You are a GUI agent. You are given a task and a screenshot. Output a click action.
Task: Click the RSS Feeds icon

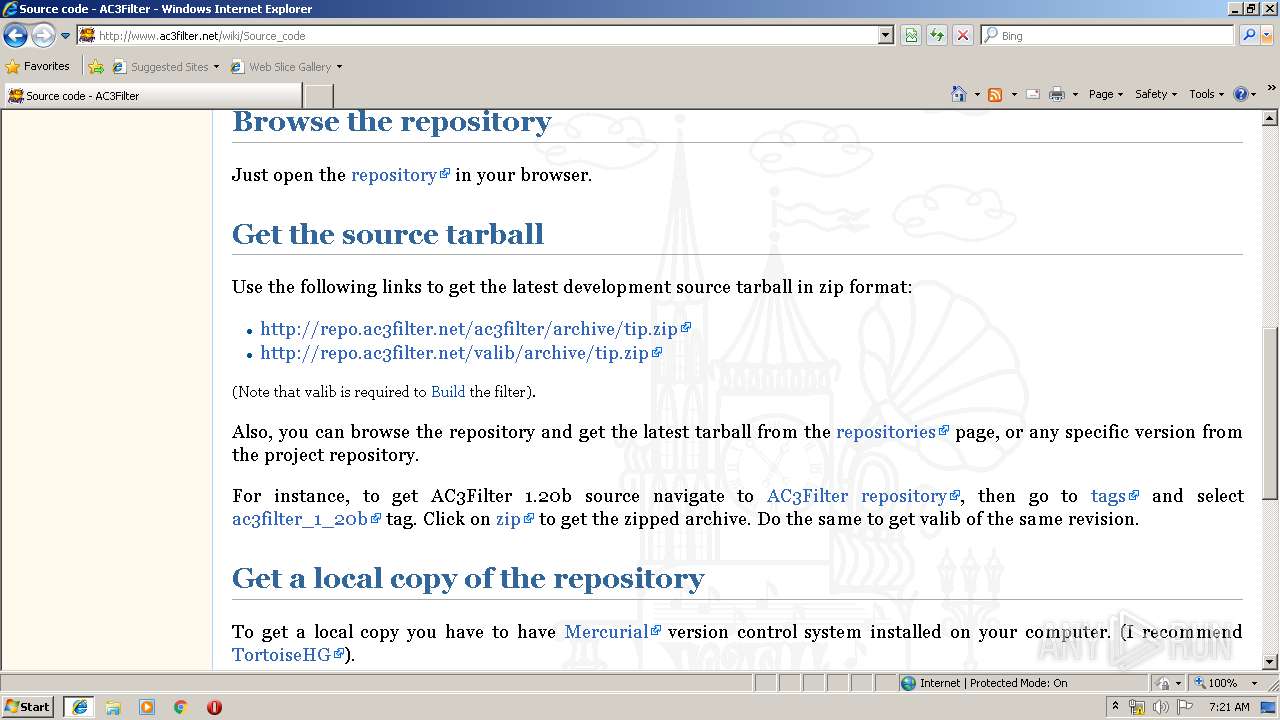pos(995,94)
